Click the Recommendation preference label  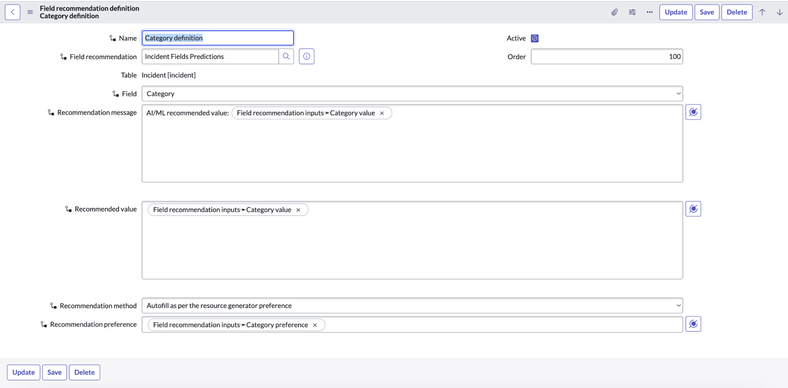(x=93, y=325)
